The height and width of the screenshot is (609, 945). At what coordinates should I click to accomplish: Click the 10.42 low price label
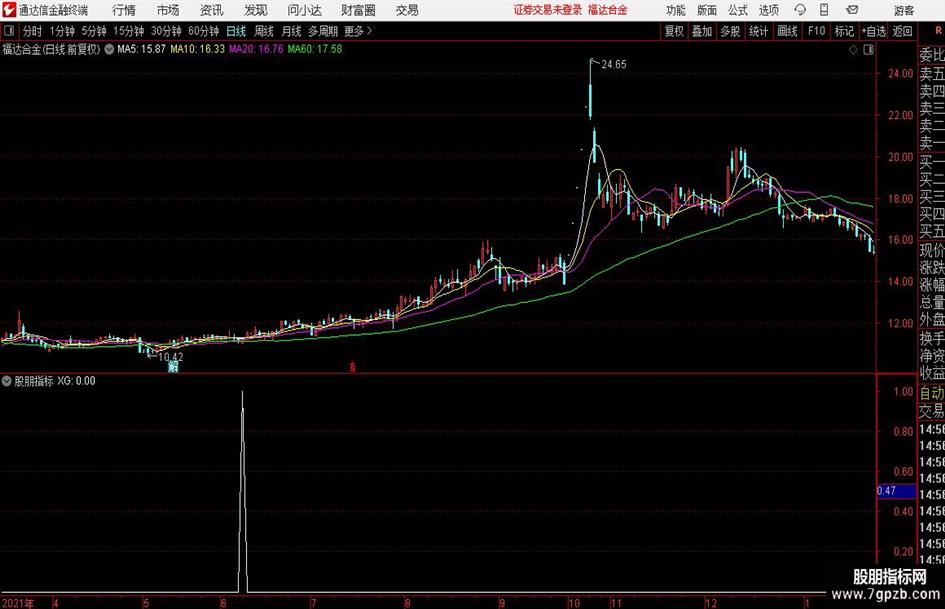(171, 357)
